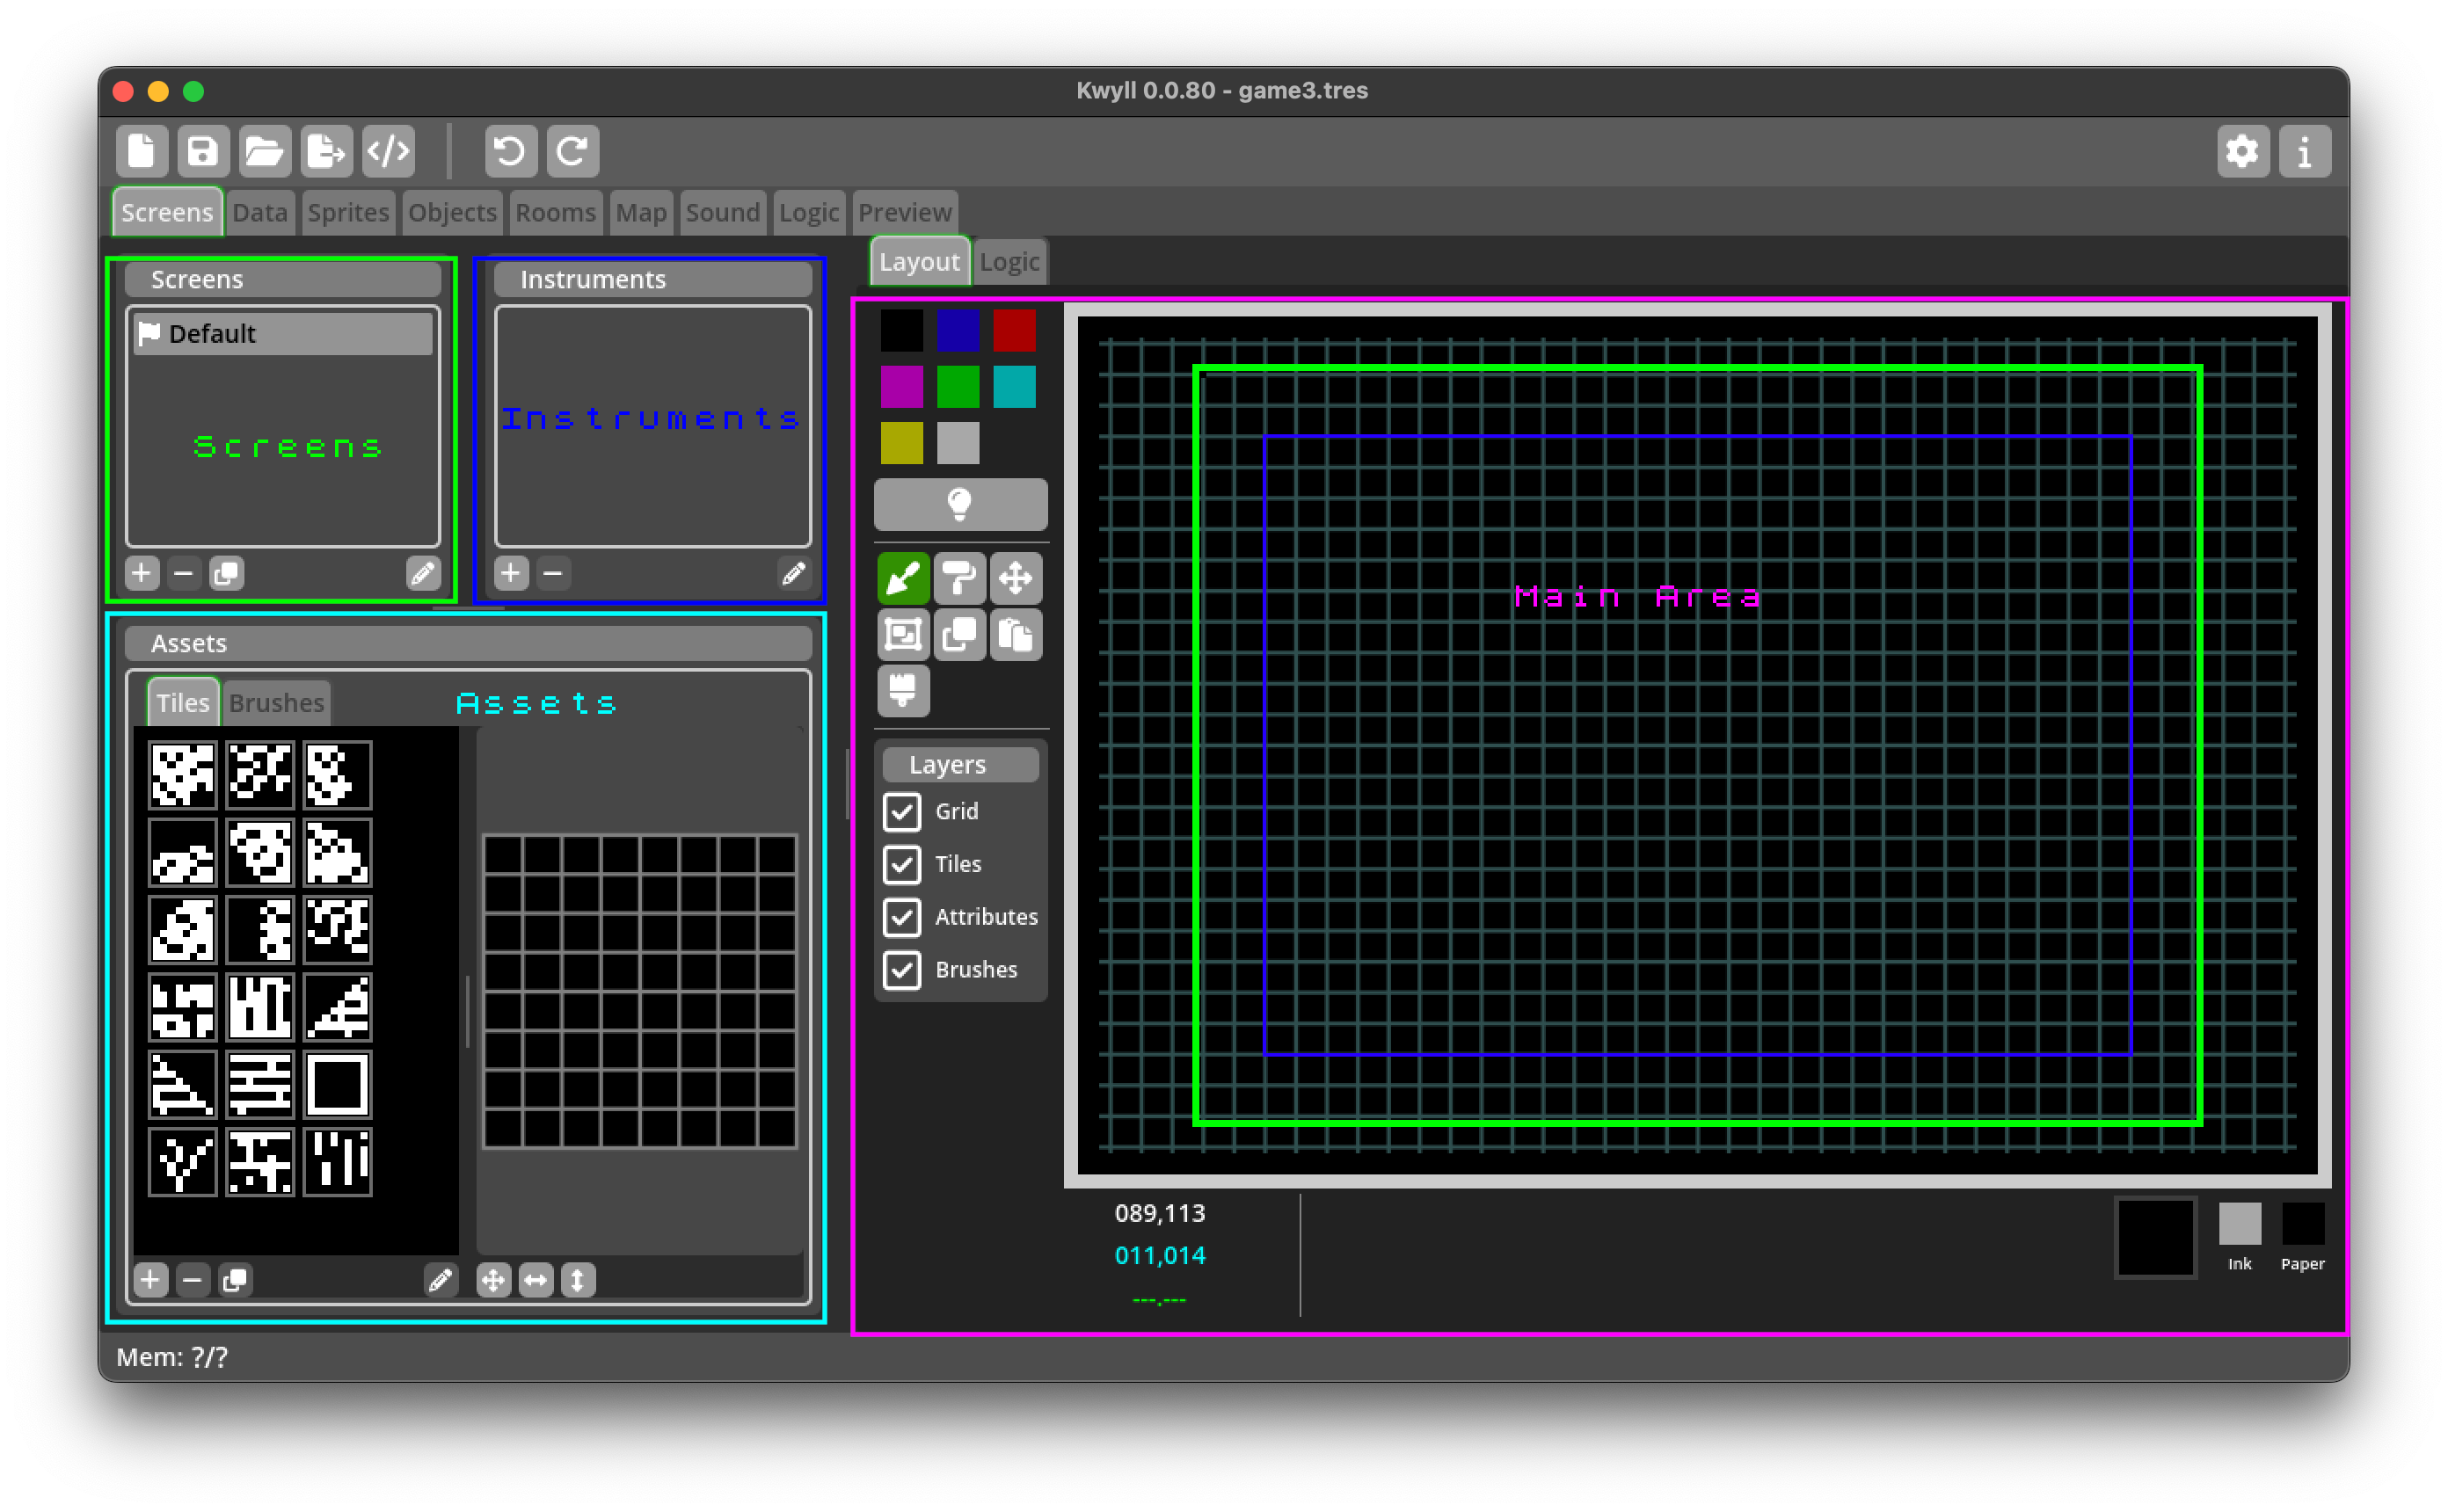Image resolution: width=2448 pixels, height=1512 pixels.
Task: Add a new screen with the plus button
Action: pos(141,573)
